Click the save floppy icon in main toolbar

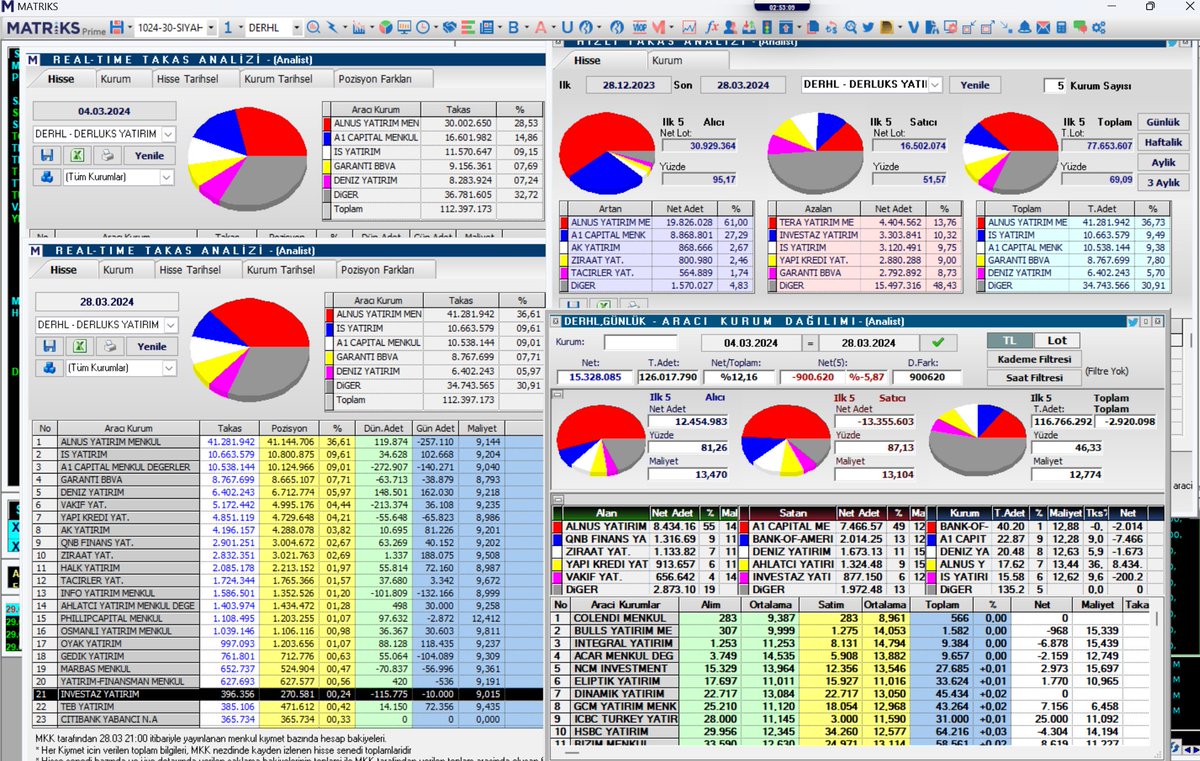pos(119,27)
